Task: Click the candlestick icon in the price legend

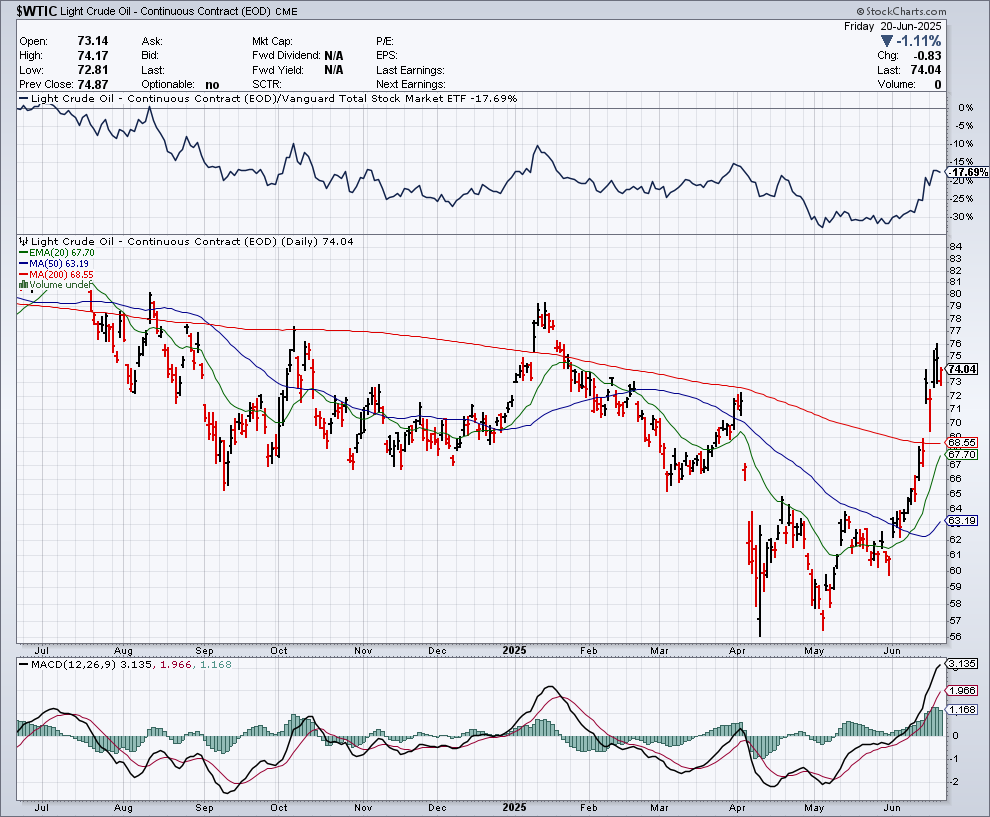Action: click(x=23, y=241)
